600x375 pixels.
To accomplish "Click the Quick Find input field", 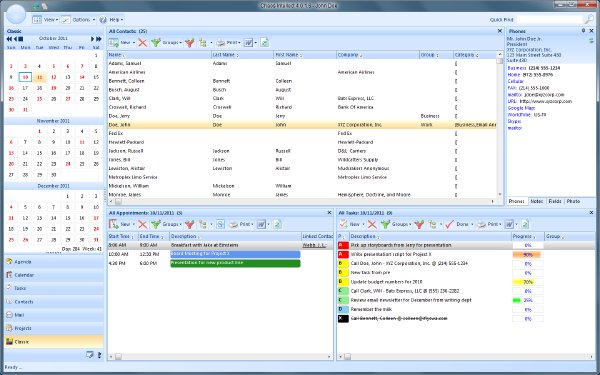I will coord(549,20).
